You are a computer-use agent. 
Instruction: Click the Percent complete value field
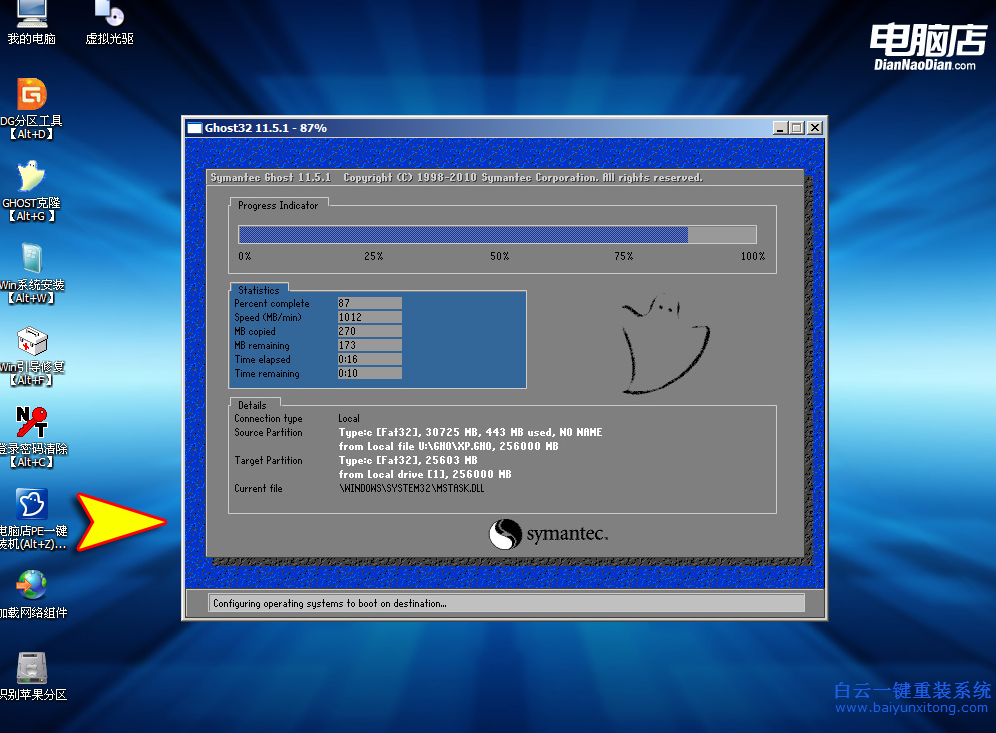tap(369, 303)
